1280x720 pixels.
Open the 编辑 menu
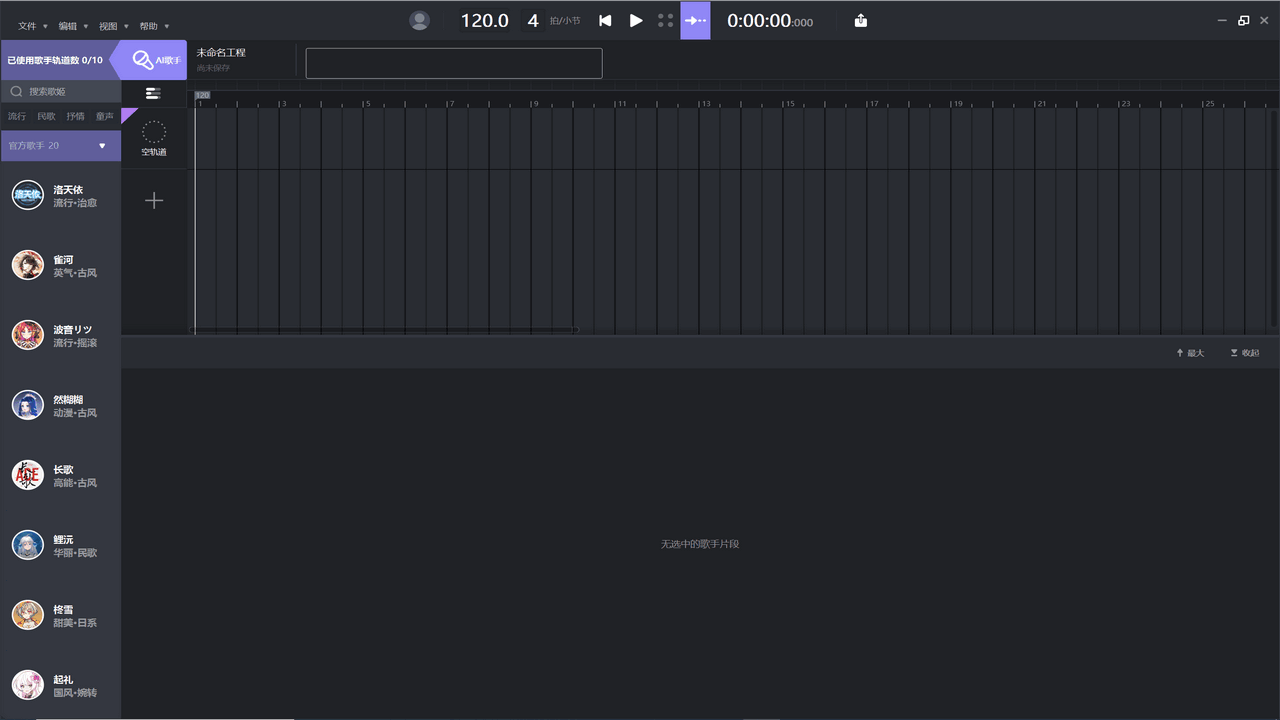(x=67, y=26)
